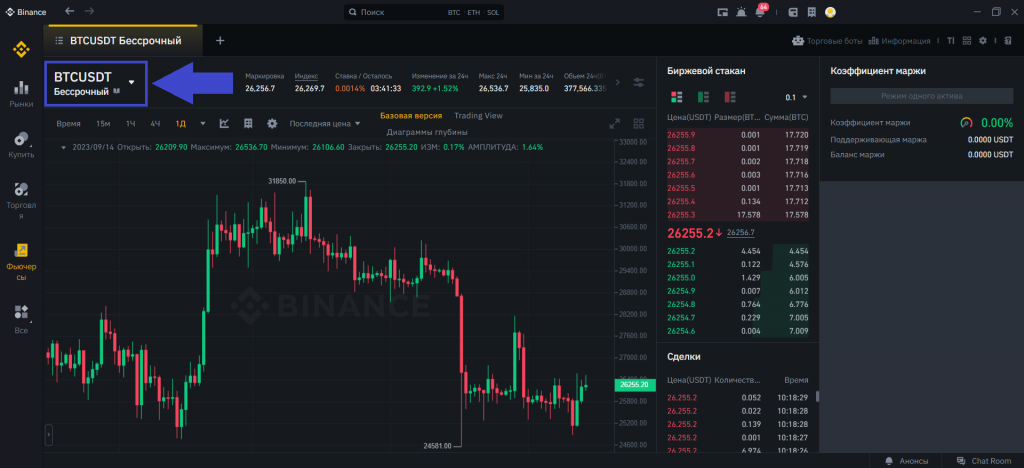The width and height of the screenshot is (1024, 468).
Task: Click the Поиск search field
Action: (x=426, y=12)
